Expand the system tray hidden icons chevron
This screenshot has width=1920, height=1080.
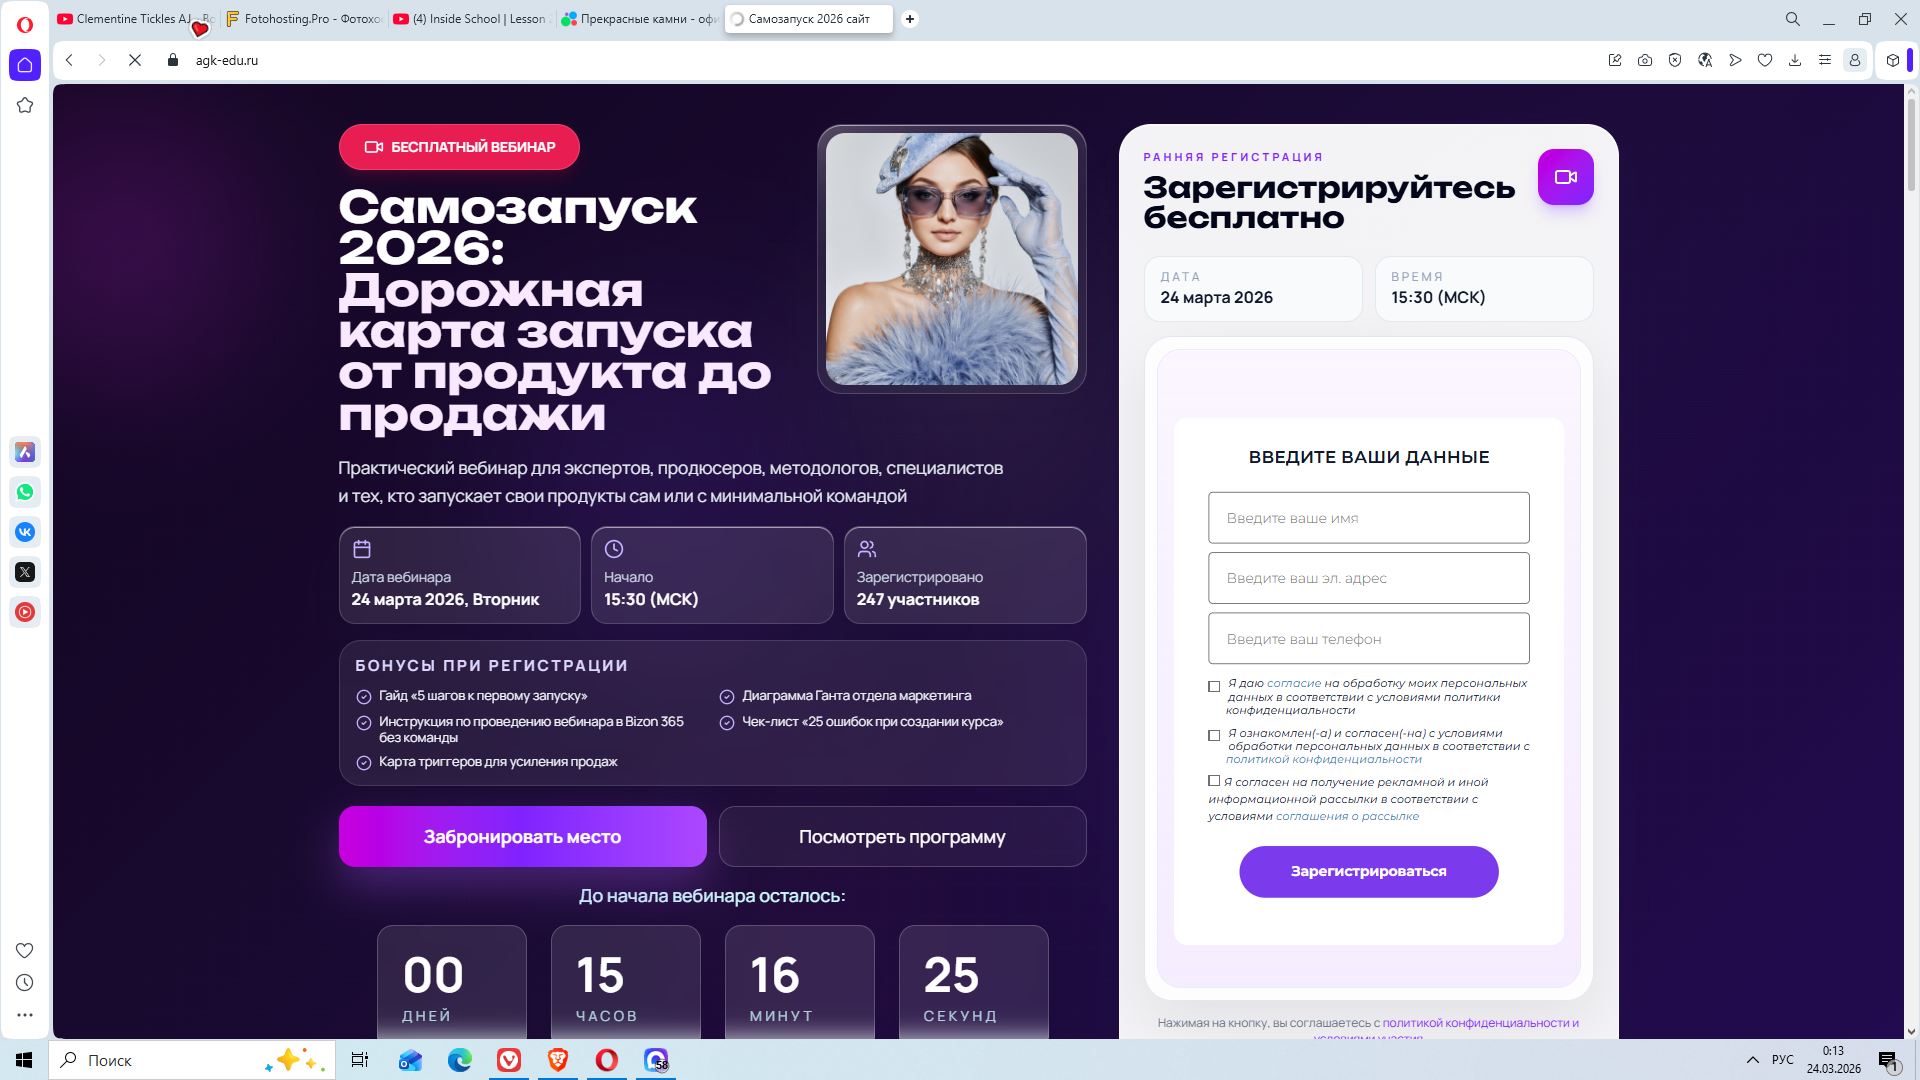point(1752,1060)
